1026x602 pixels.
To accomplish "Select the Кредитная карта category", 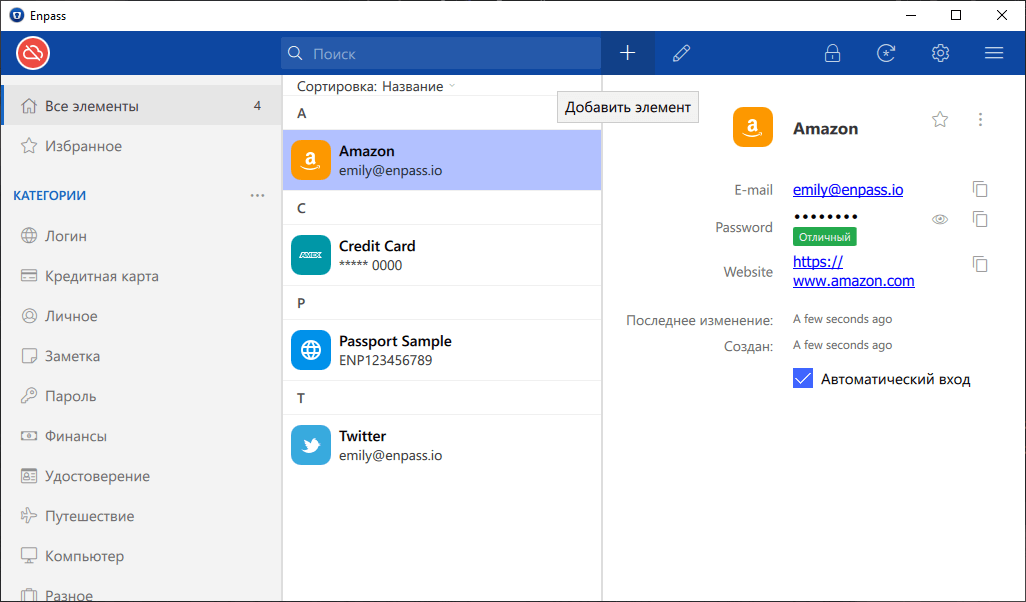I will (x=141, y=275).
